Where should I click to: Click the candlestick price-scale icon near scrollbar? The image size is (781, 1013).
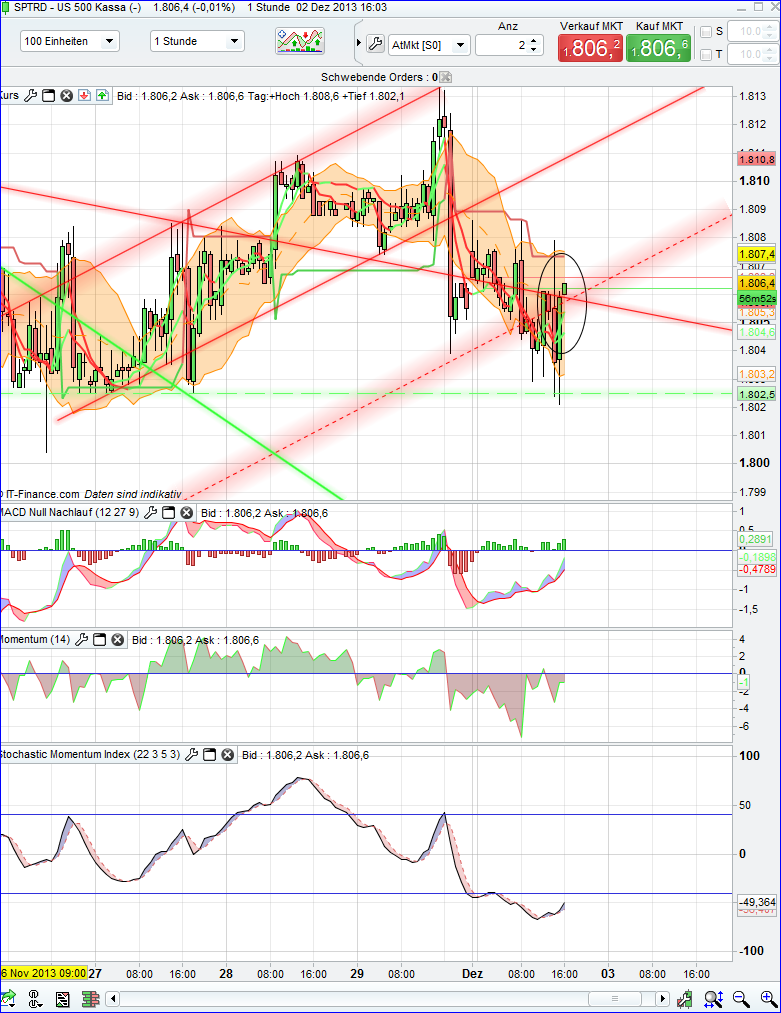coord(685,999)
